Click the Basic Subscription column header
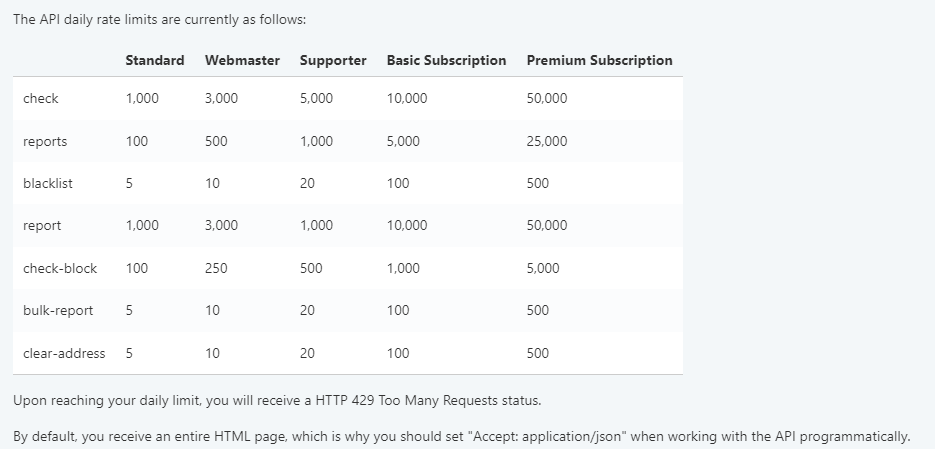The width and height of the screenshot is (935, 449). [446, 60]
